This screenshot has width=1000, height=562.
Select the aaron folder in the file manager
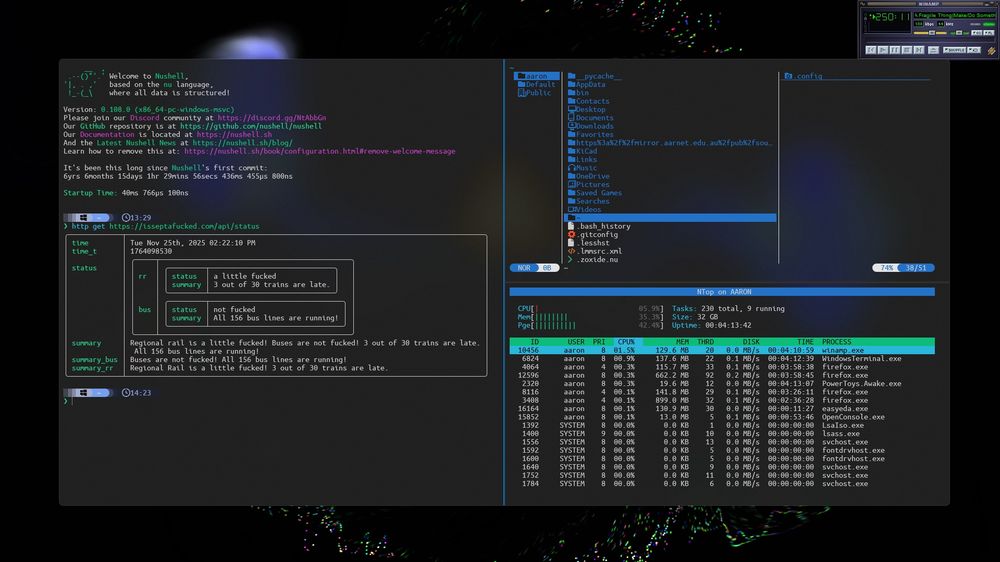pos(536,76)
